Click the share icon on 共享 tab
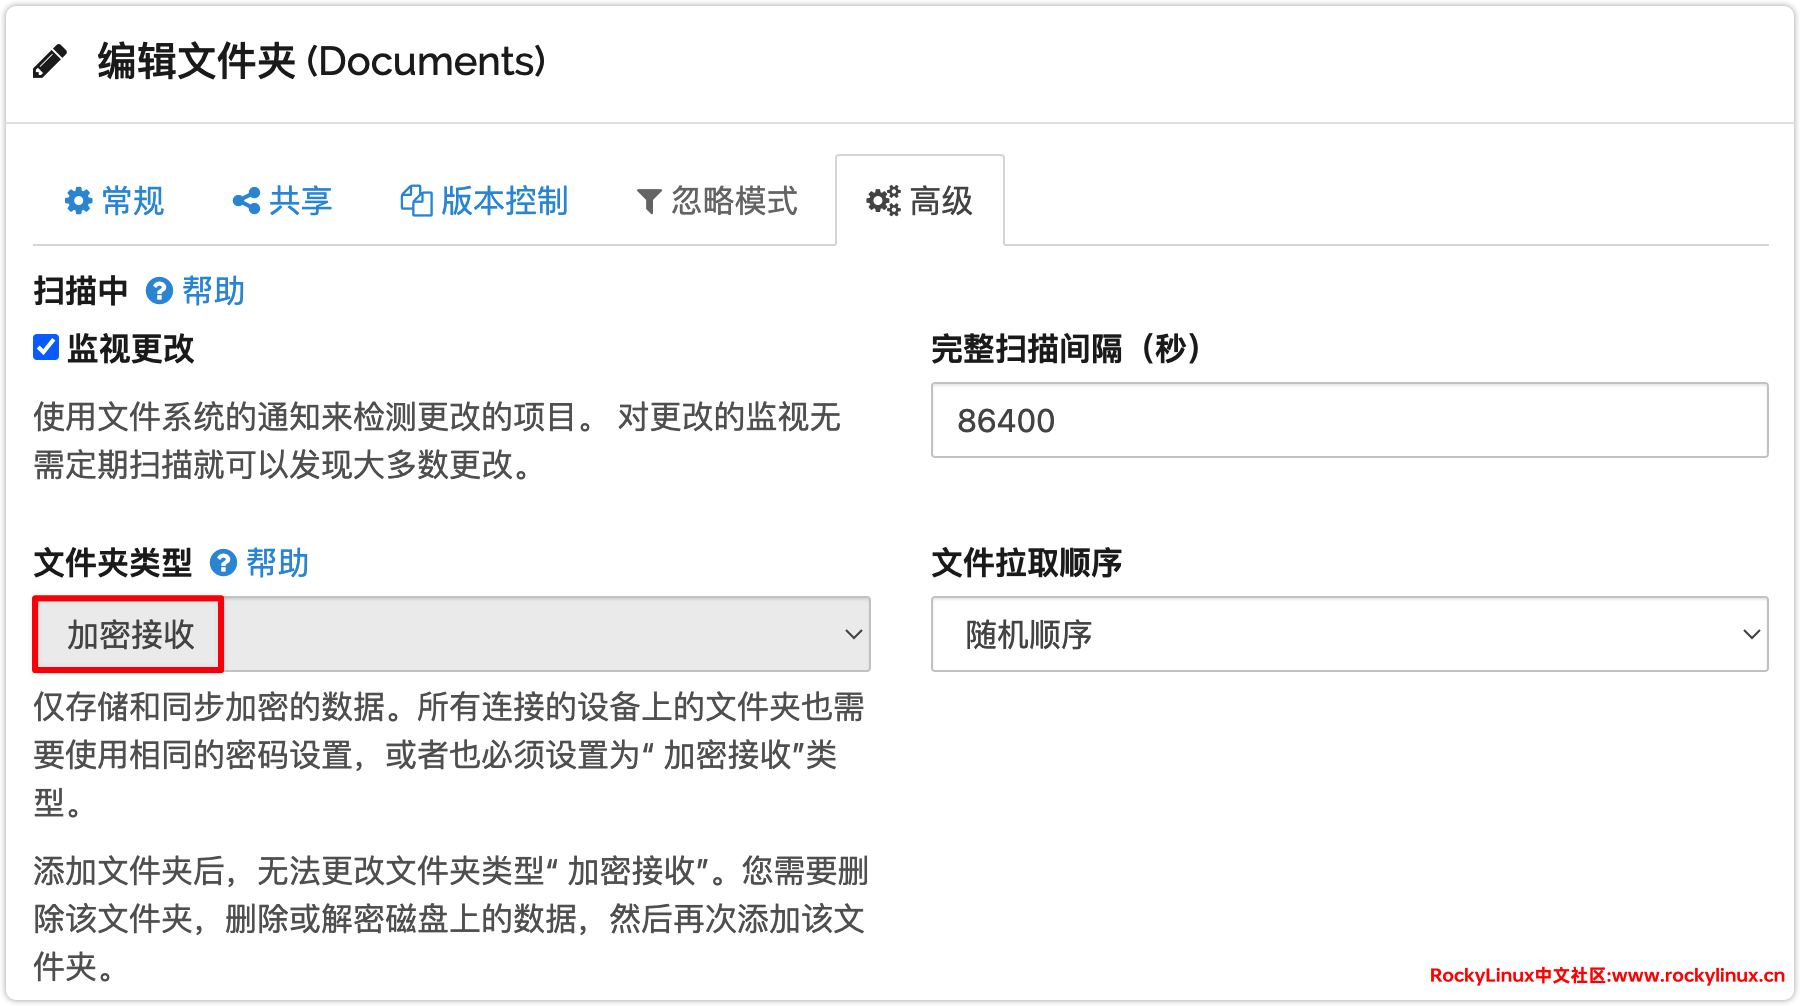Screen dimensions: 1800x1006 click(246, 201)
